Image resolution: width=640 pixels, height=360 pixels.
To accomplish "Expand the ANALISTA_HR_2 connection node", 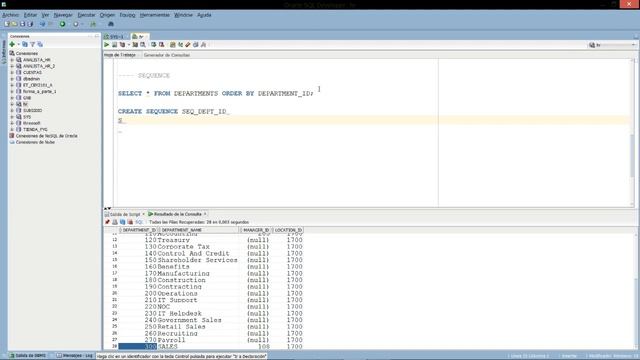I will 12,66.
